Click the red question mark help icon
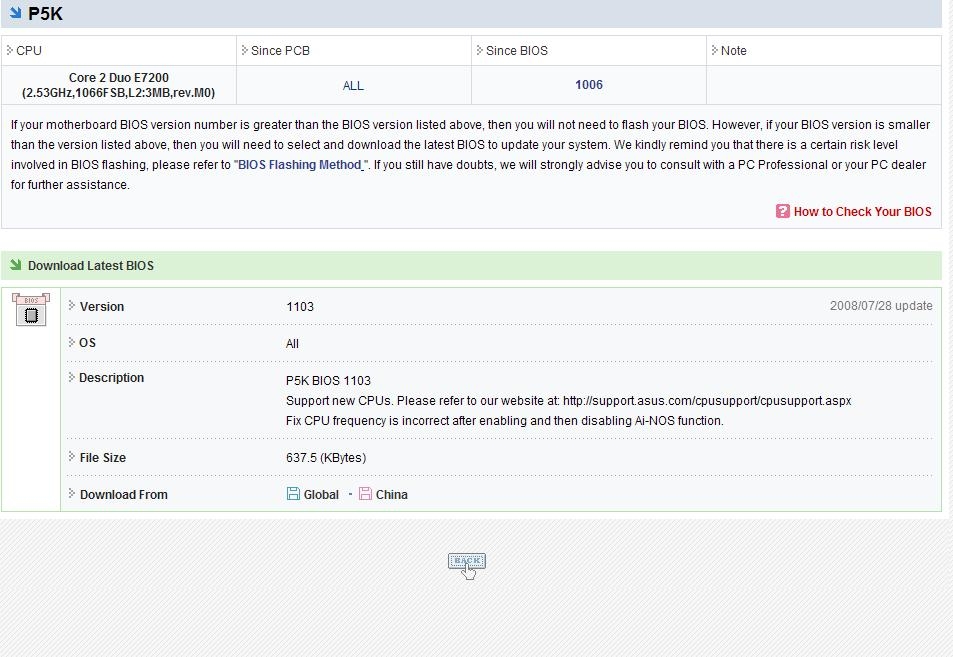 (782, 211)
